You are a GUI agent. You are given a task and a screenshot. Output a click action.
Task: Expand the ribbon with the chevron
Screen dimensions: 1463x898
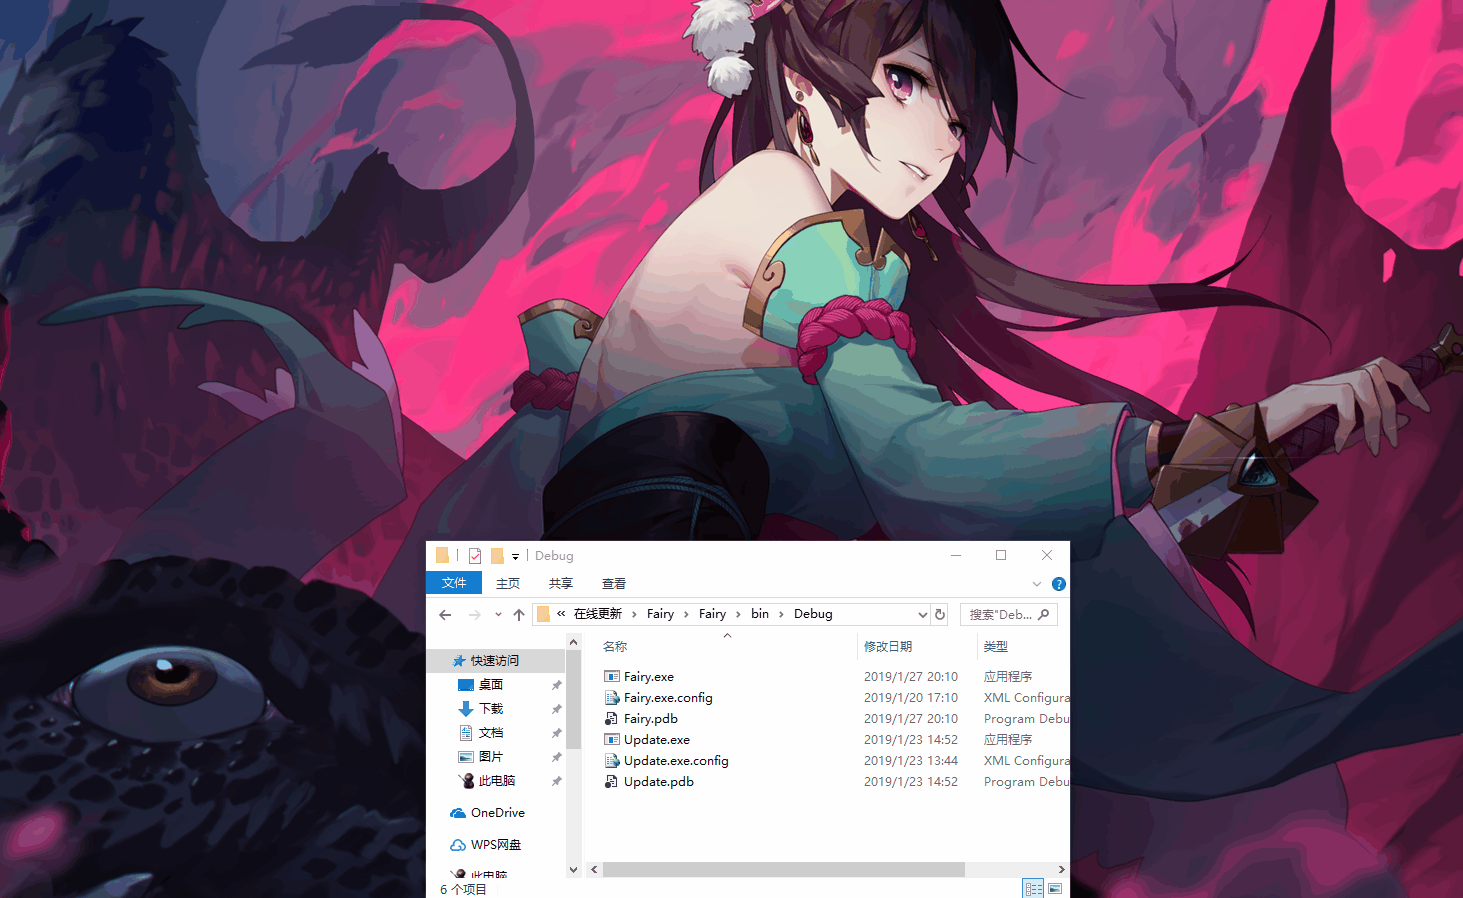(1037, 584)
